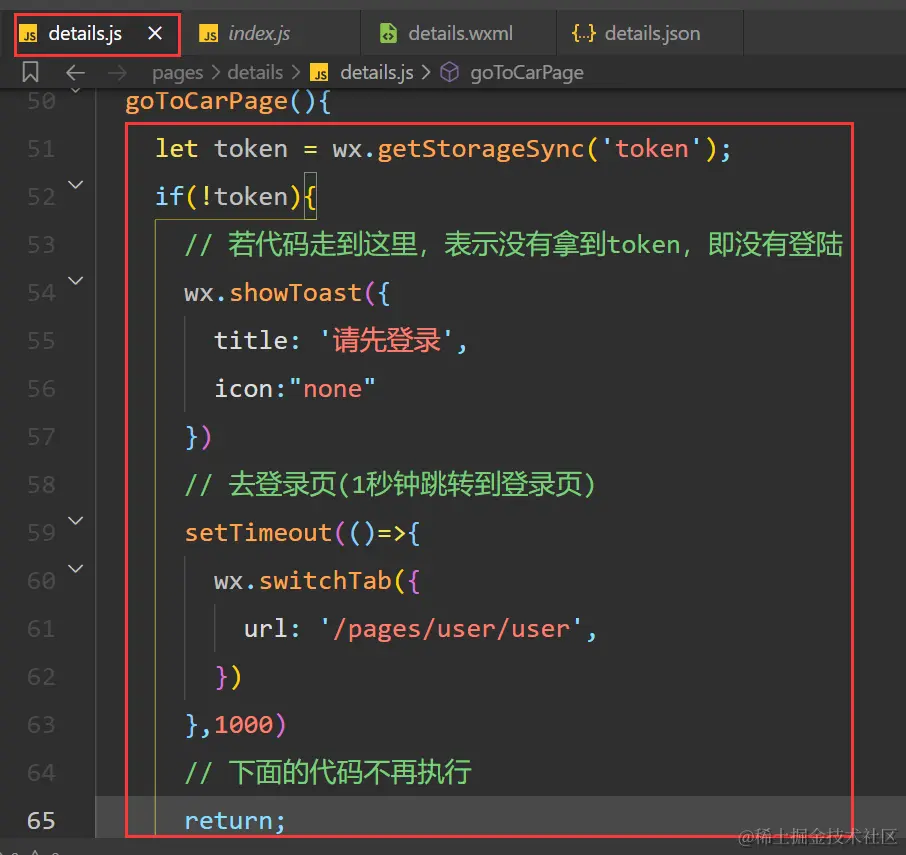Click line number 65 in the gutter
Screen dimensions: 906x855
pyautogui.click(x=41, y=820)
